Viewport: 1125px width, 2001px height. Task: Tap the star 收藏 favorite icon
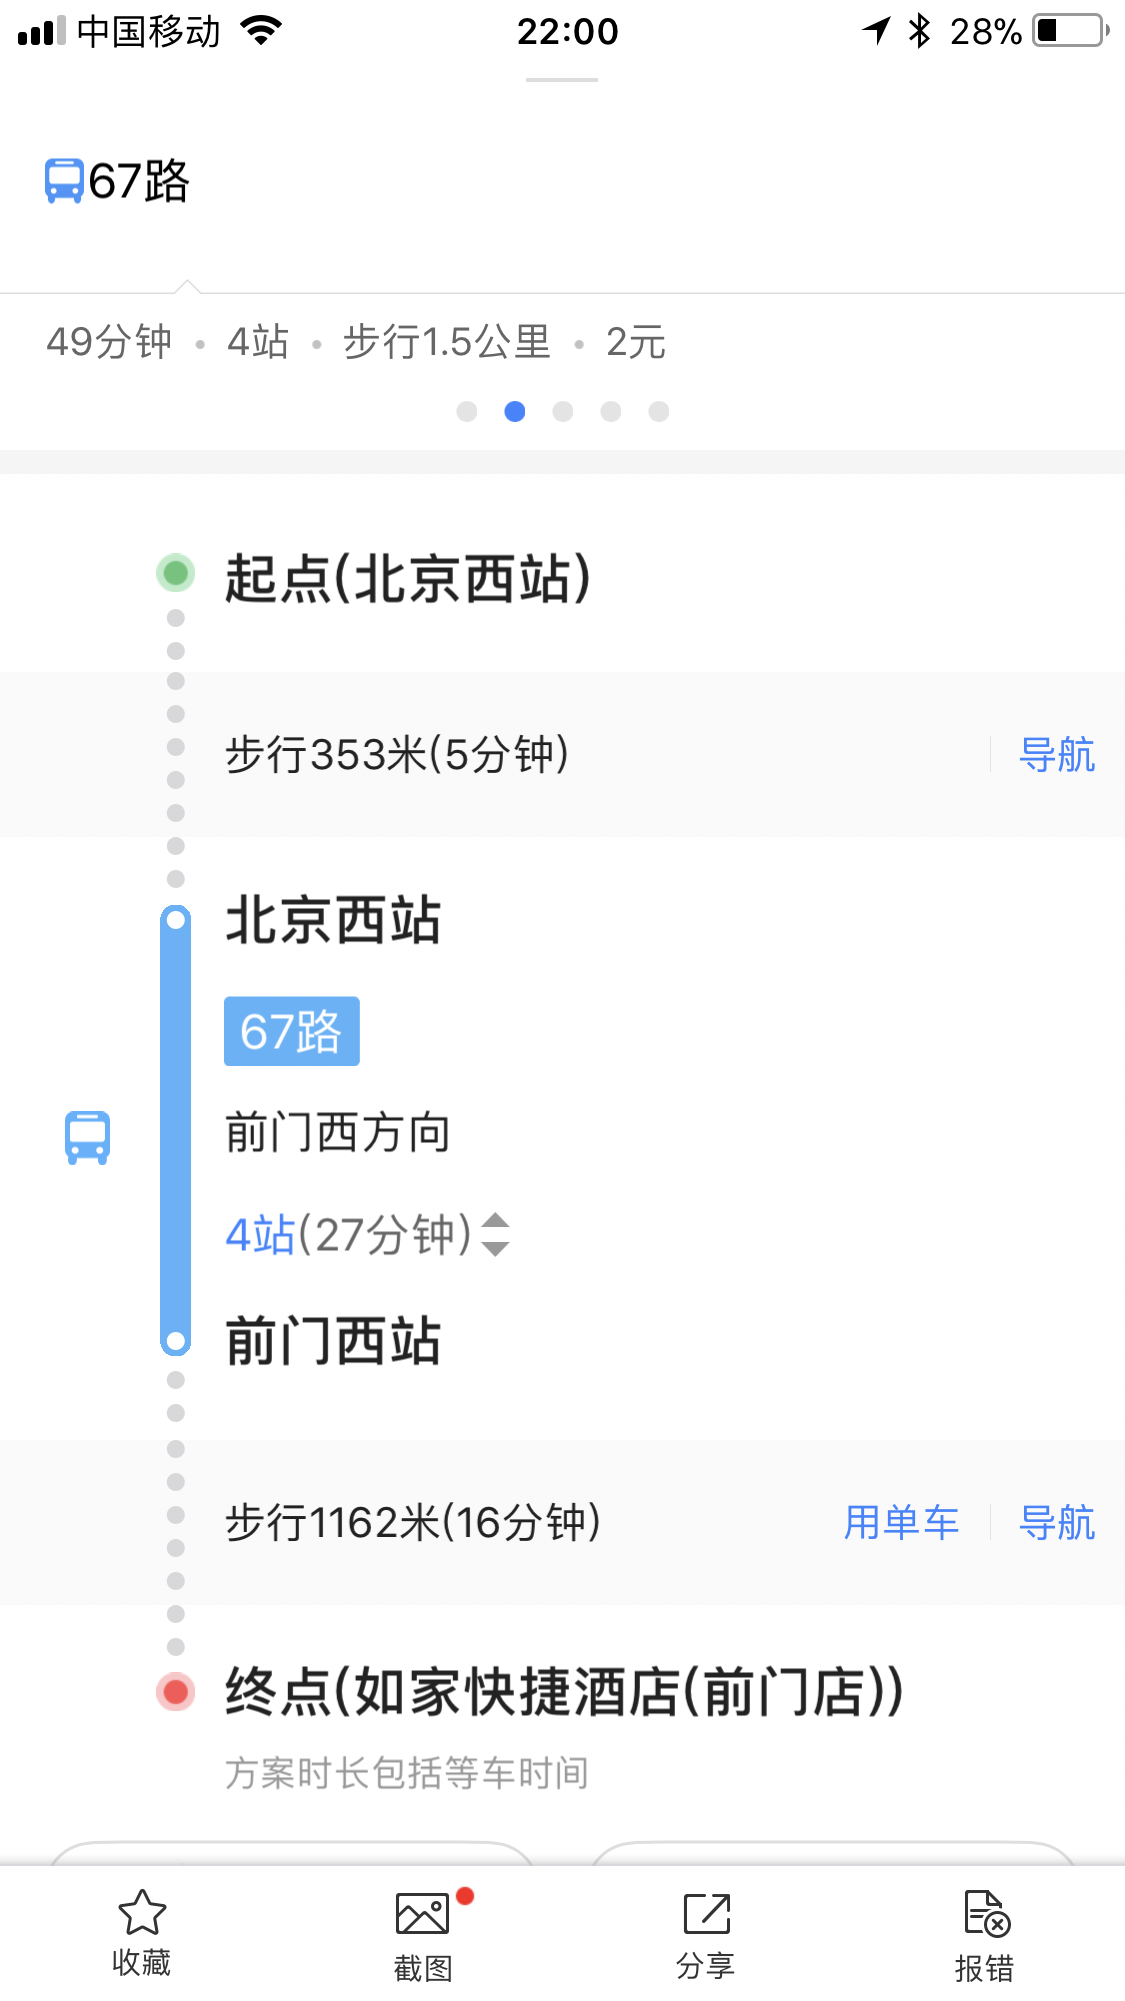coord(142,1913)
